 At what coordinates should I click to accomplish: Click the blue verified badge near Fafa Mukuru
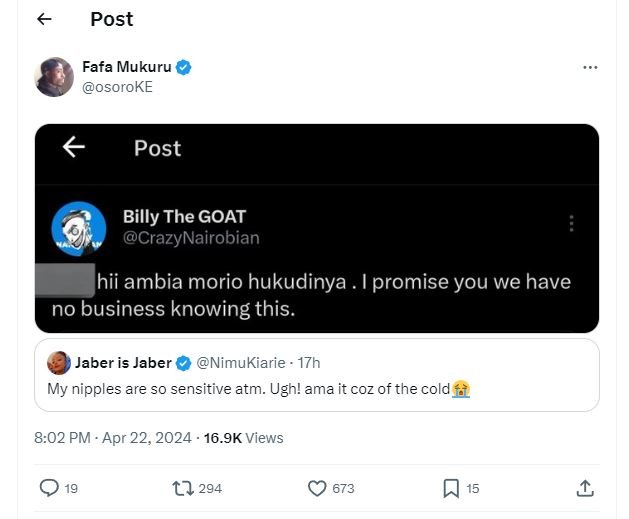(184, 67)
